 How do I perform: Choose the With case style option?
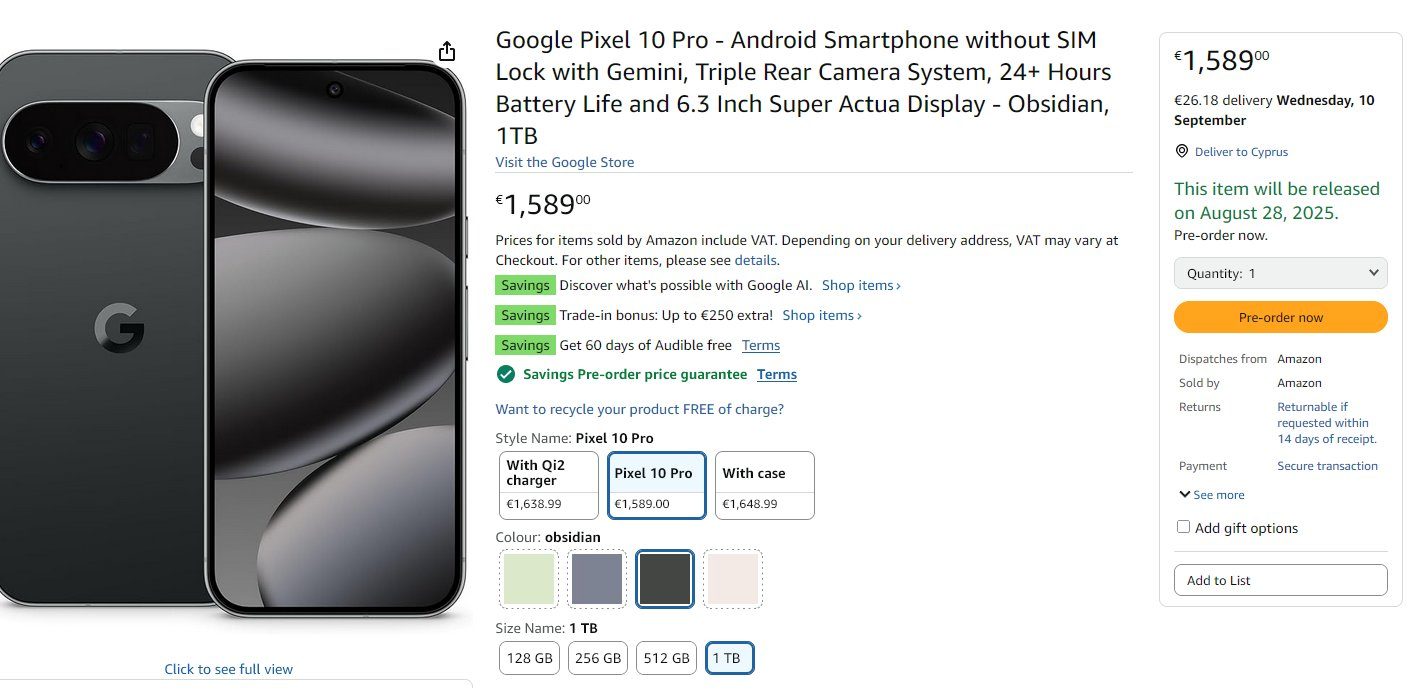click(x=764, y=485)
